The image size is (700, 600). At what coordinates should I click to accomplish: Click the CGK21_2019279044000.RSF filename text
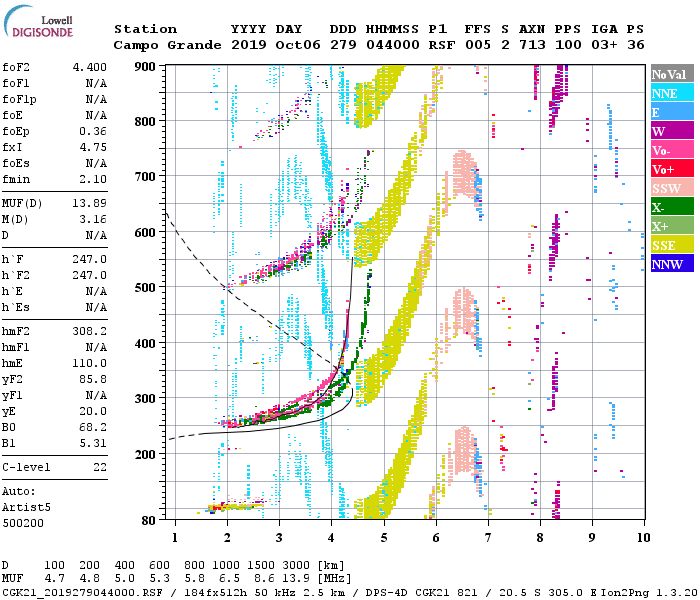pyautogui.click(x=82, y=592)
